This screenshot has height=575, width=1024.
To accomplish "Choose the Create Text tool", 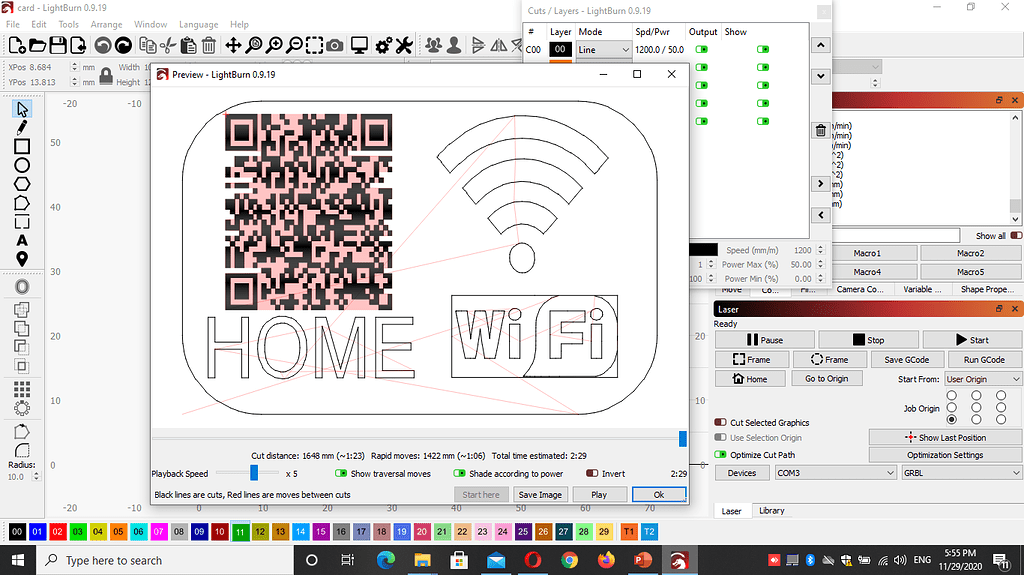I will (x=21, y=240).
